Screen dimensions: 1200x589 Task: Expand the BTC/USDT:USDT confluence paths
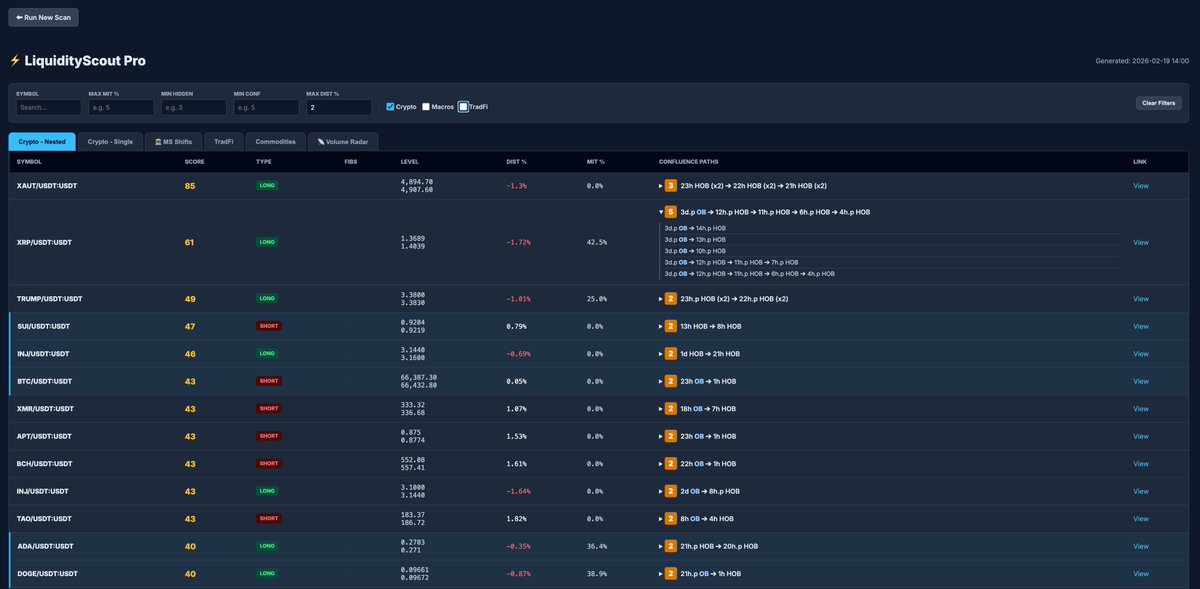point(660,381)
